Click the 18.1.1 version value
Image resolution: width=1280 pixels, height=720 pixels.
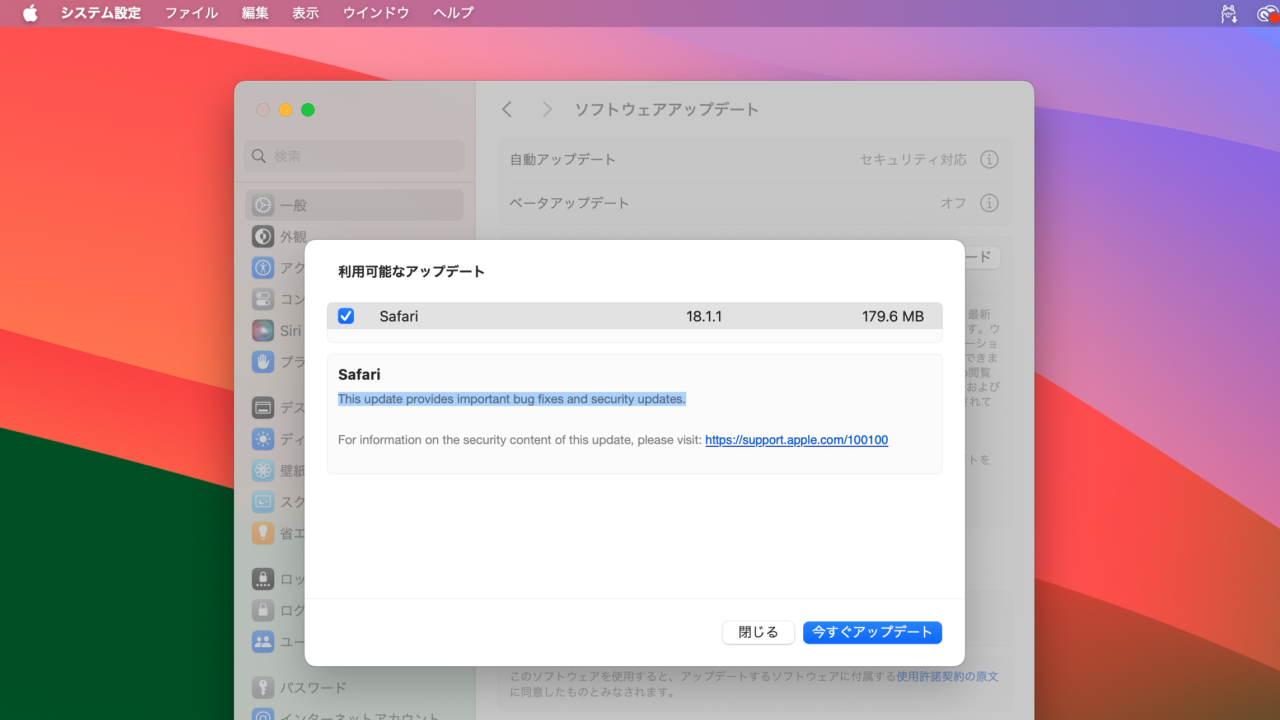point(704,316)
